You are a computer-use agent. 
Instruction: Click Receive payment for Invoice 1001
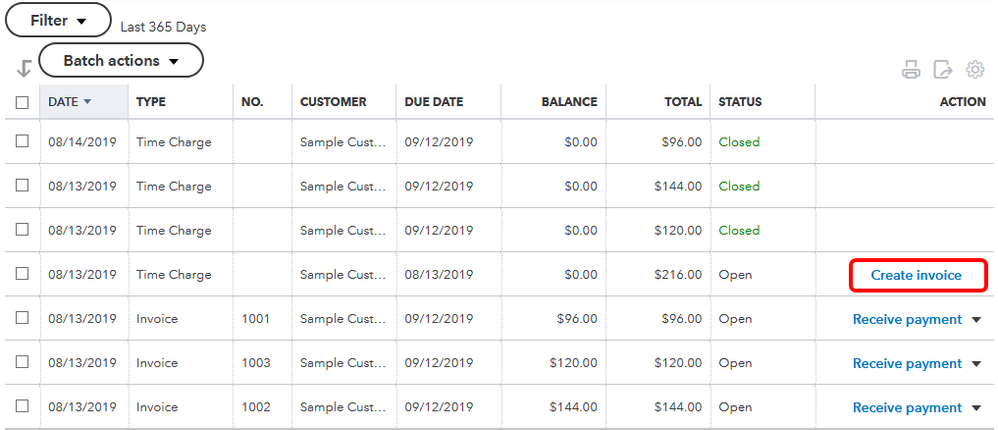point(906,320)
